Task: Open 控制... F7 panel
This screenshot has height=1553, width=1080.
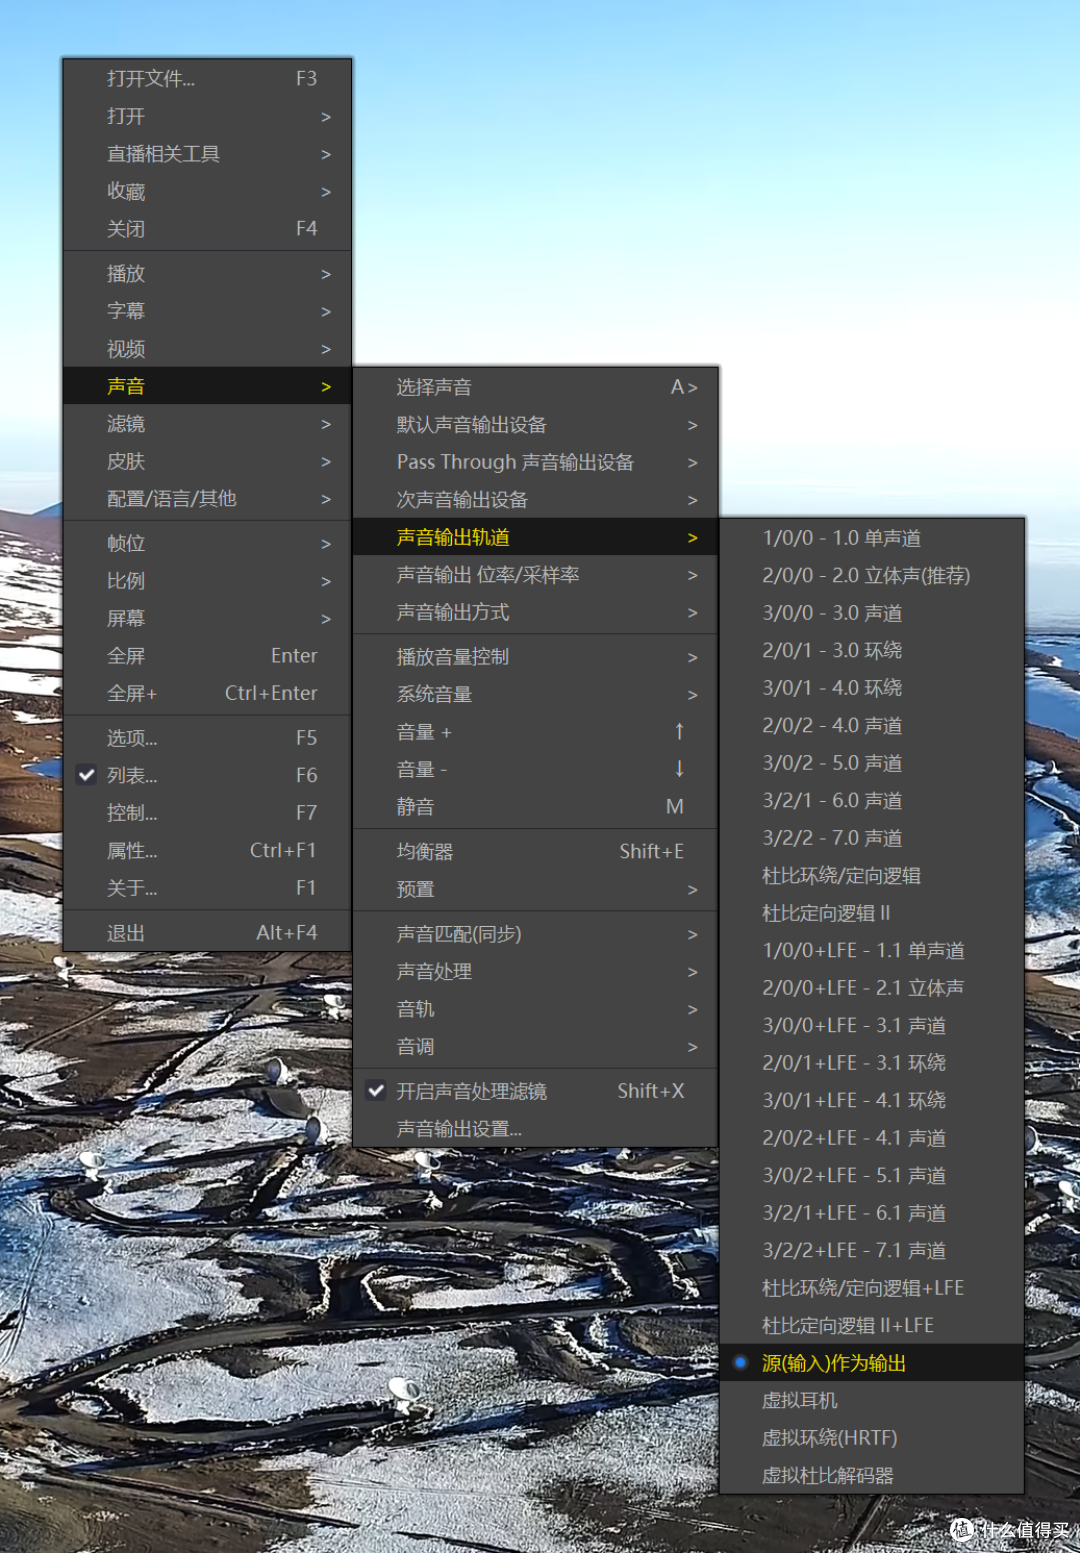Action: (207, 814)
